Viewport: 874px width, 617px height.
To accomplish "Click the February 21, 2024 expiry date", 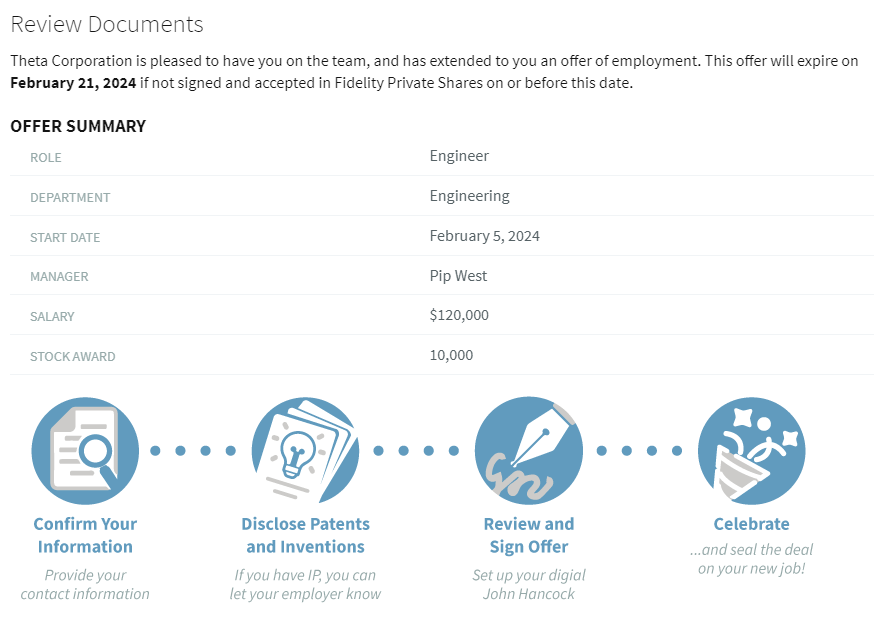I will (73, 83).
